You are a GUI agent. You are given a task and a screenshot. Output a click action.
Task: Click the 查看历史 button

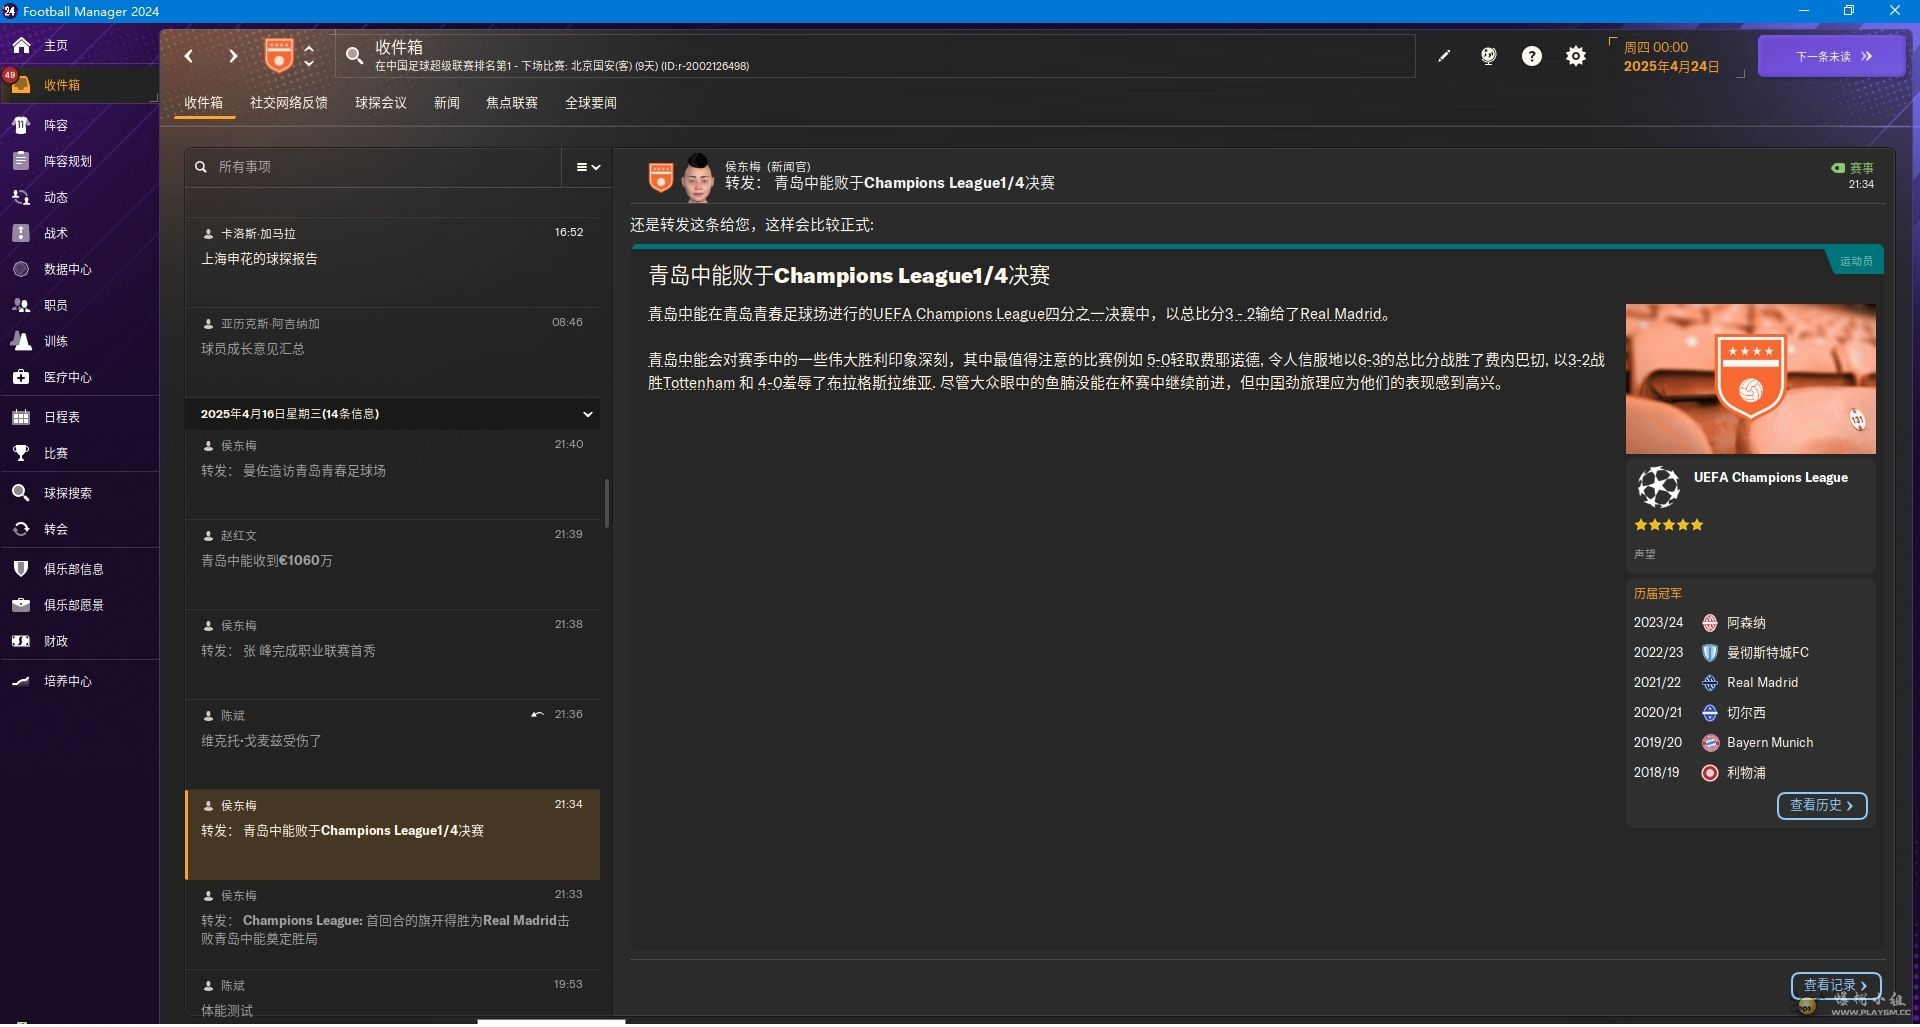tap(1822, 806)
